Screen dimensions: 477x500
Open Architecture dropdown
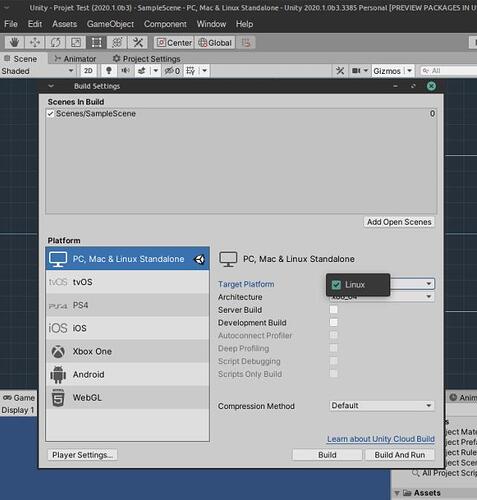(x=382, y=297)
